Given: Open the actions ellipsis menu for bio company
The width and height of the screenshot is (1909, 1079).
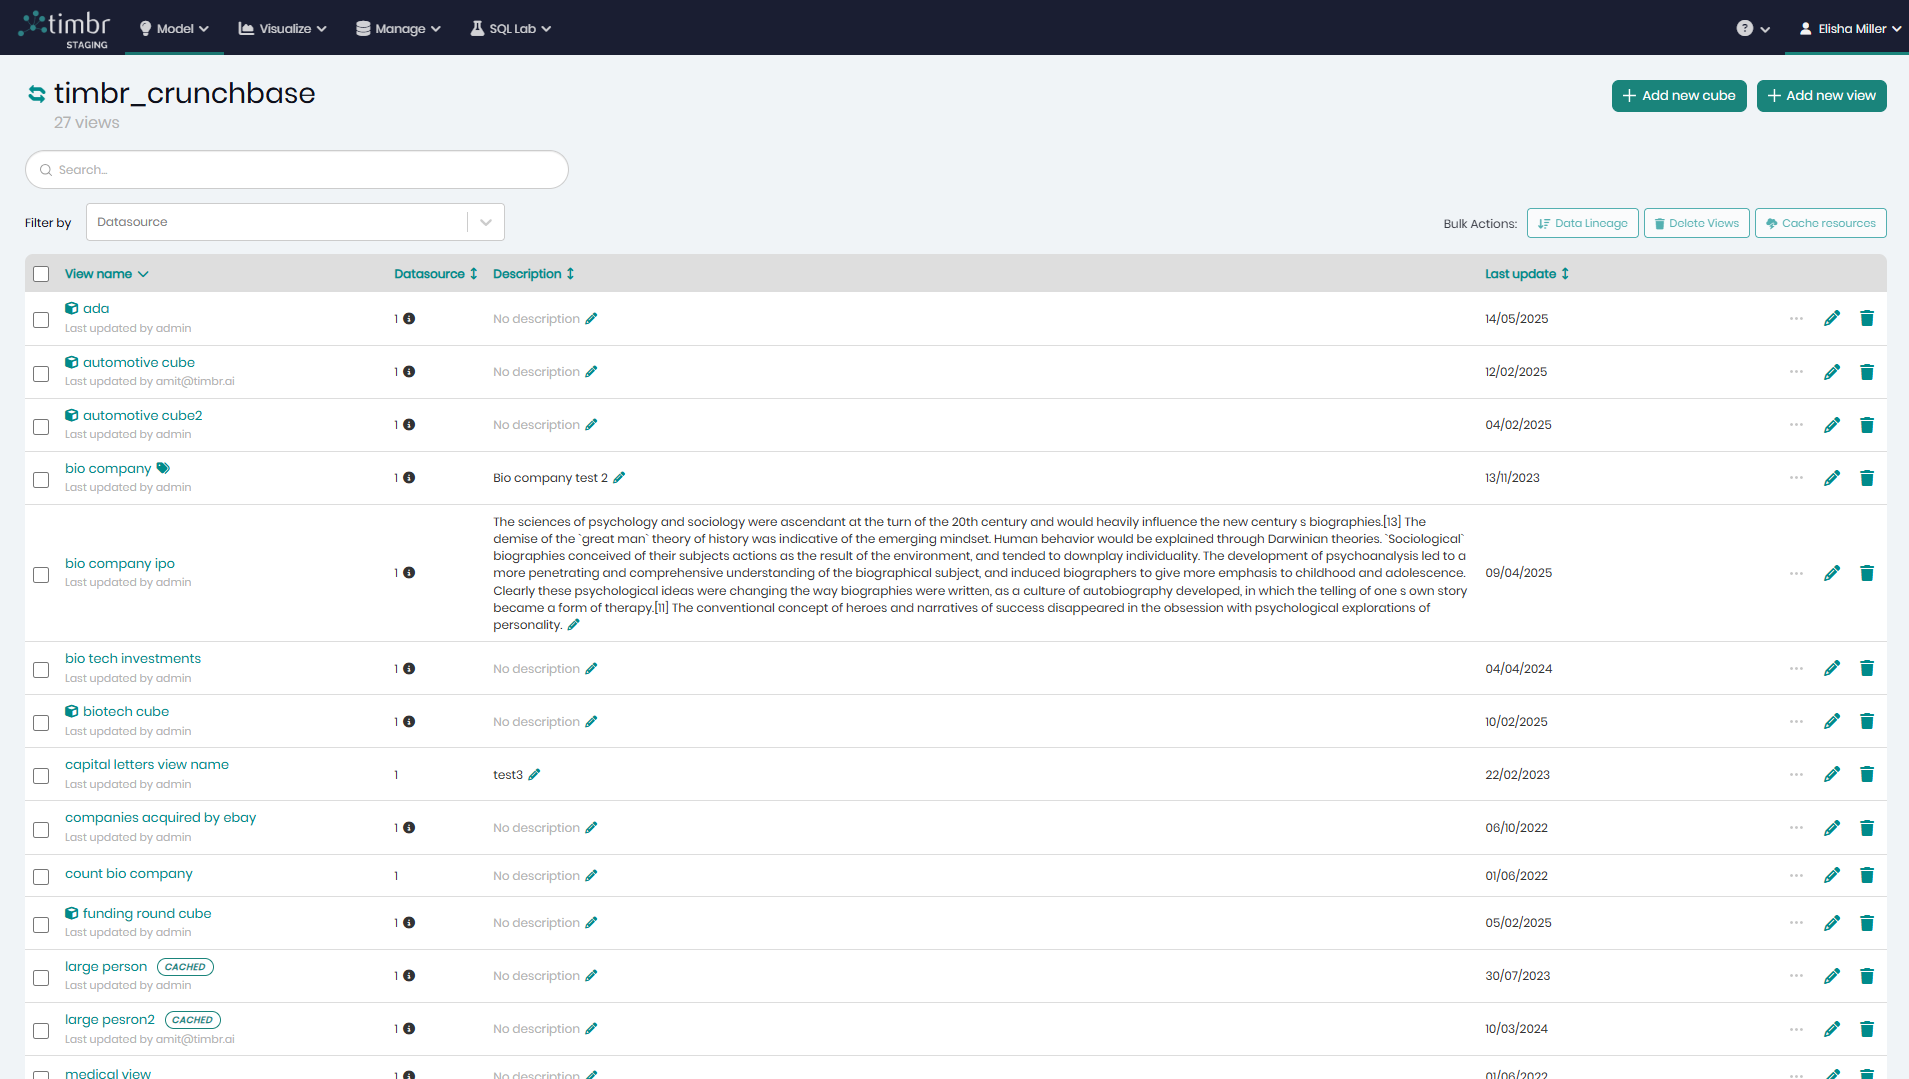Looking at the screenshot, I should pyautogui.click(x=1796, y=478).
